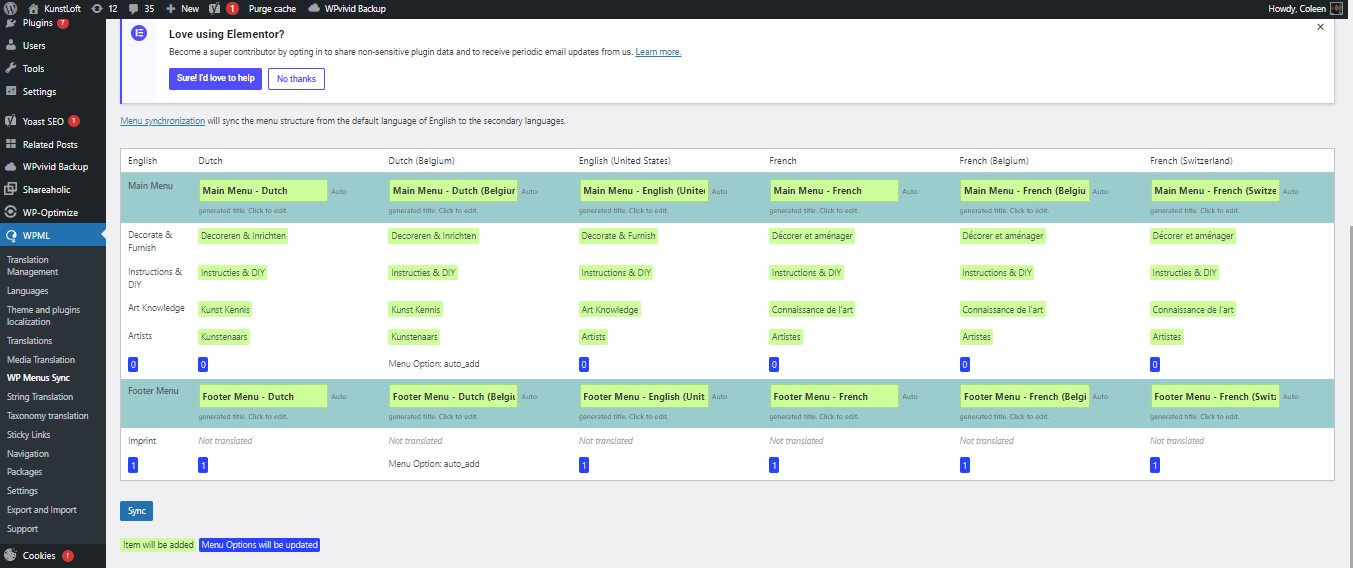The image size is (1353, 568).
Task: Click the No thanks button
Action: tap(296, 78)
